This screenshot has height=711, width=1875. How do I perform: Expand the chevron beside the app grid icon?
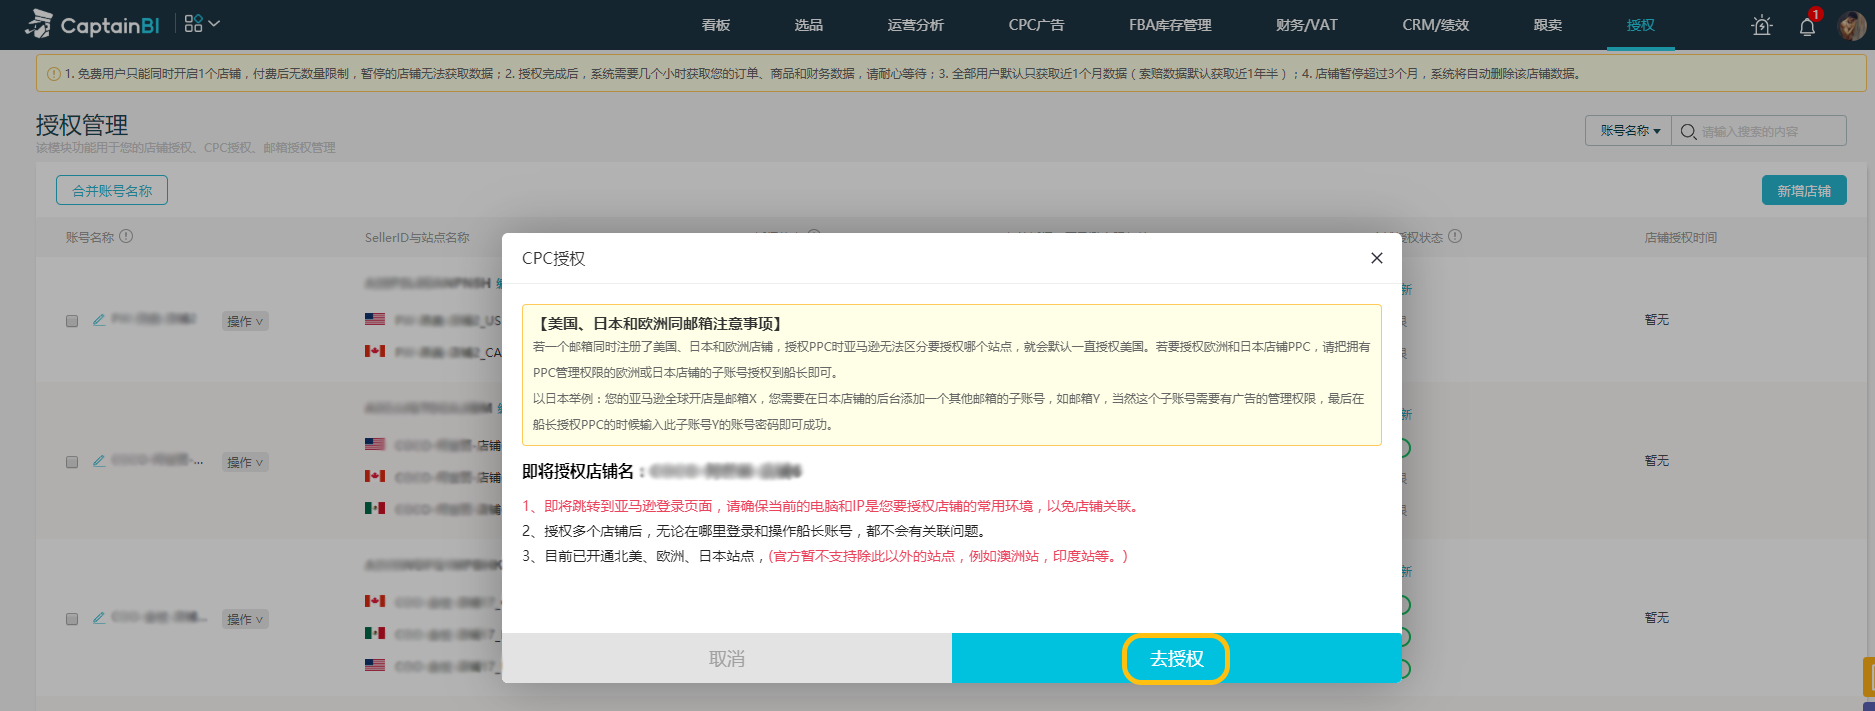point(214,23)
